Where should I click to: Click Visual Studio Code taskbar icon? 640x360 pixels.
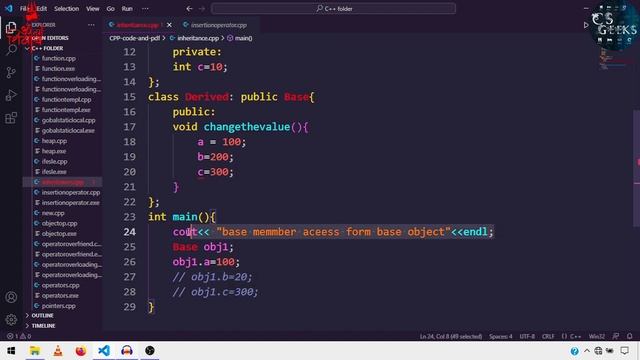[104, 351]
